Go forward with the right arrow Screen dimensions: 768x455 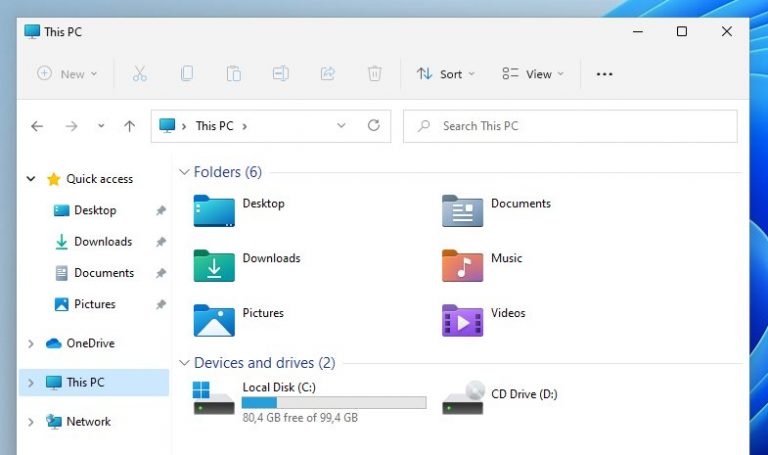[x=72, y=126]
